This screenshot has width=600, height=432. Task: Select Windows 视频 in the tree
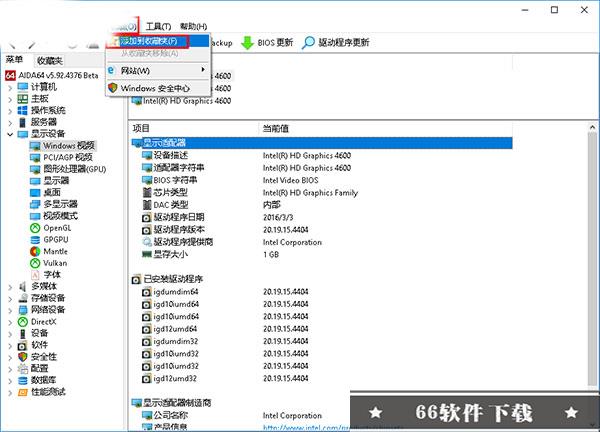(62, 145)
